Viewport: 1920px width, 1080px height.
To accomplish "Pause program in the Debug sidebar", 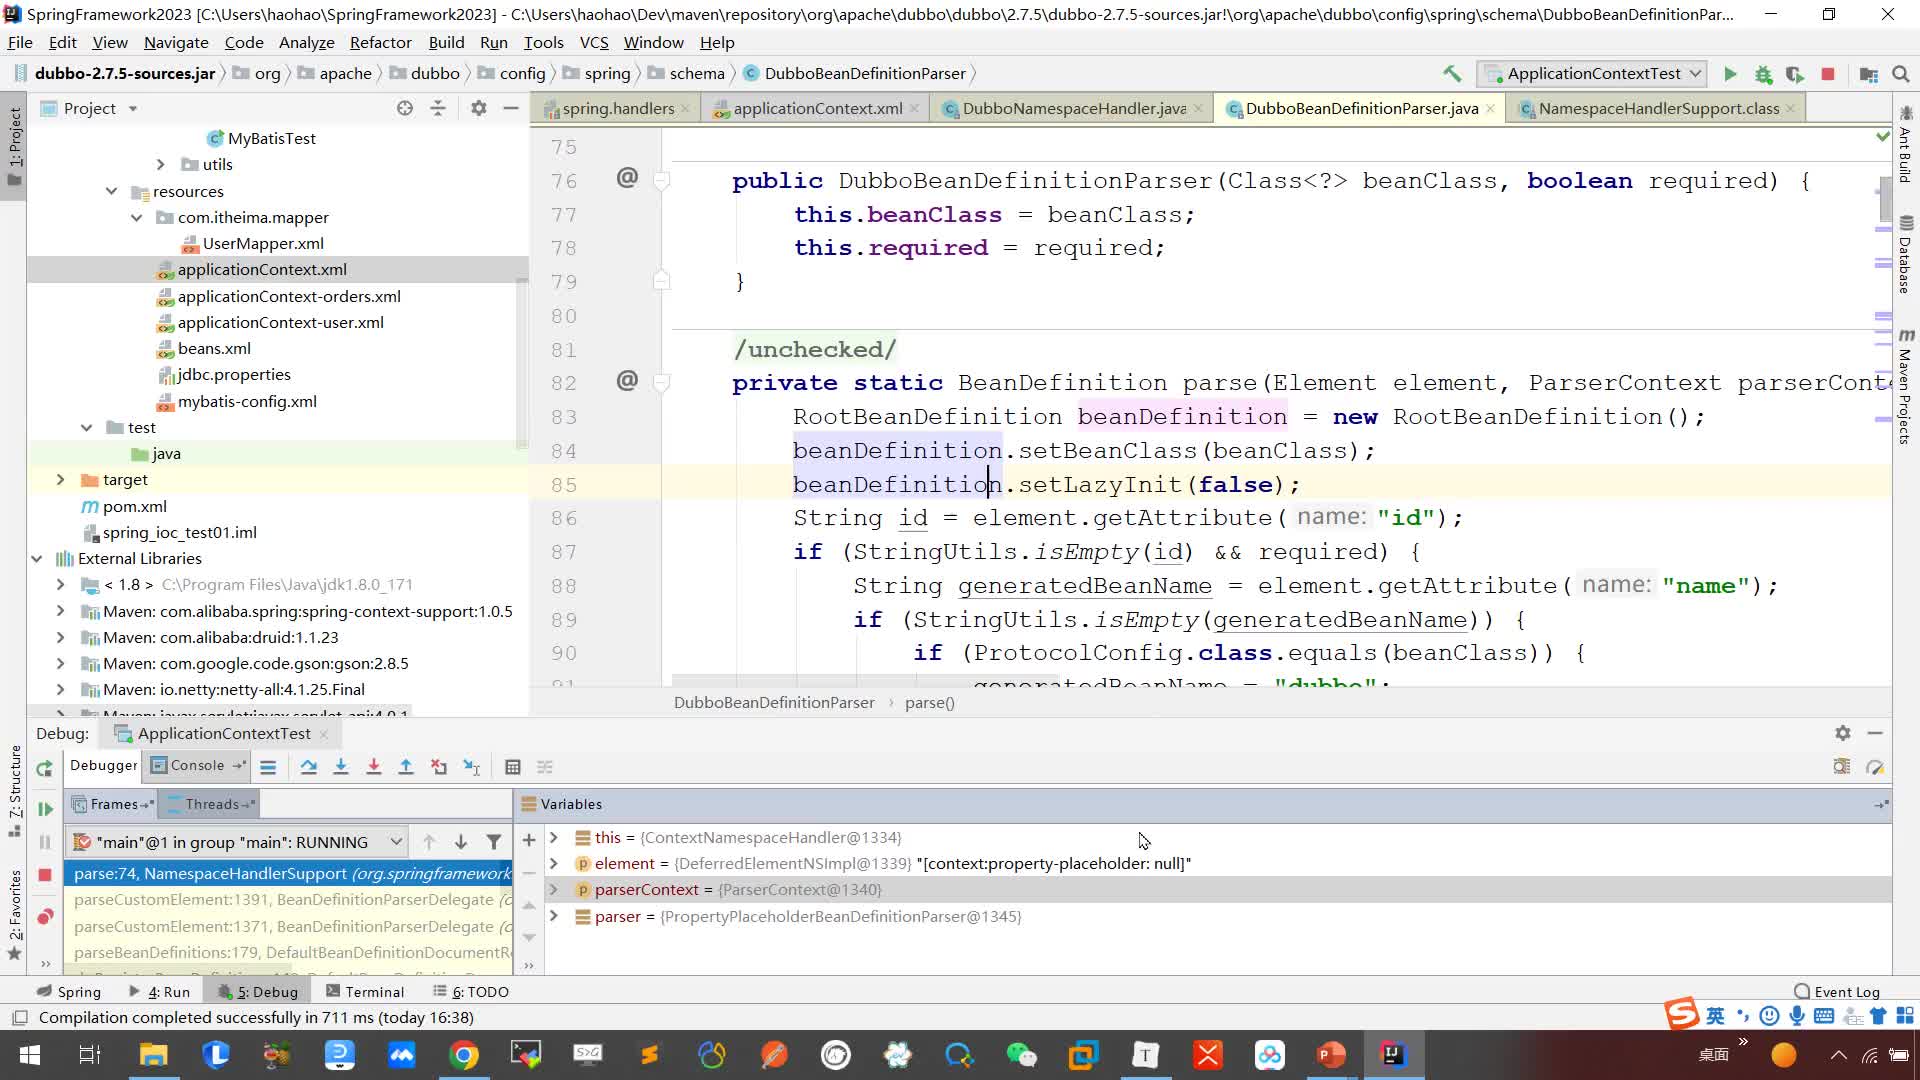I will (45, 842).
